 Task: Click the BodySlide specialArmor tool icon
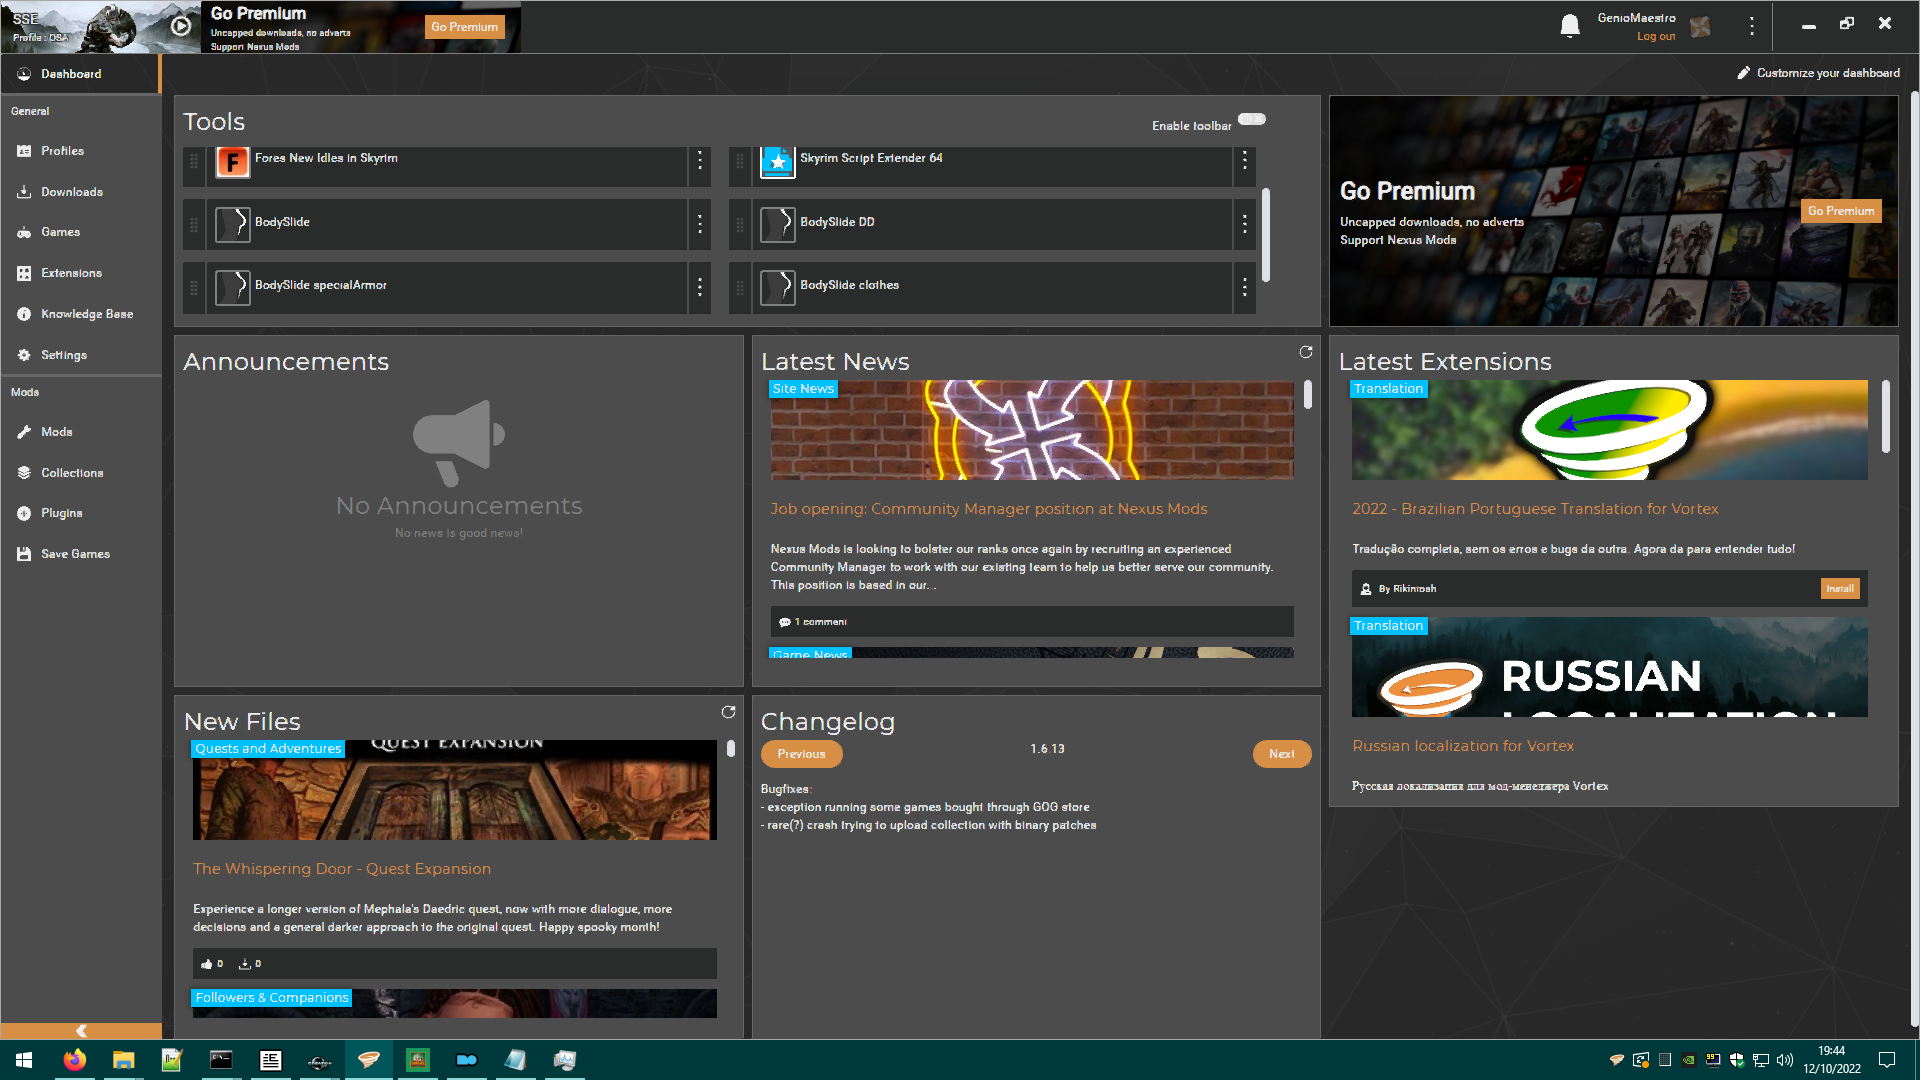233,288
